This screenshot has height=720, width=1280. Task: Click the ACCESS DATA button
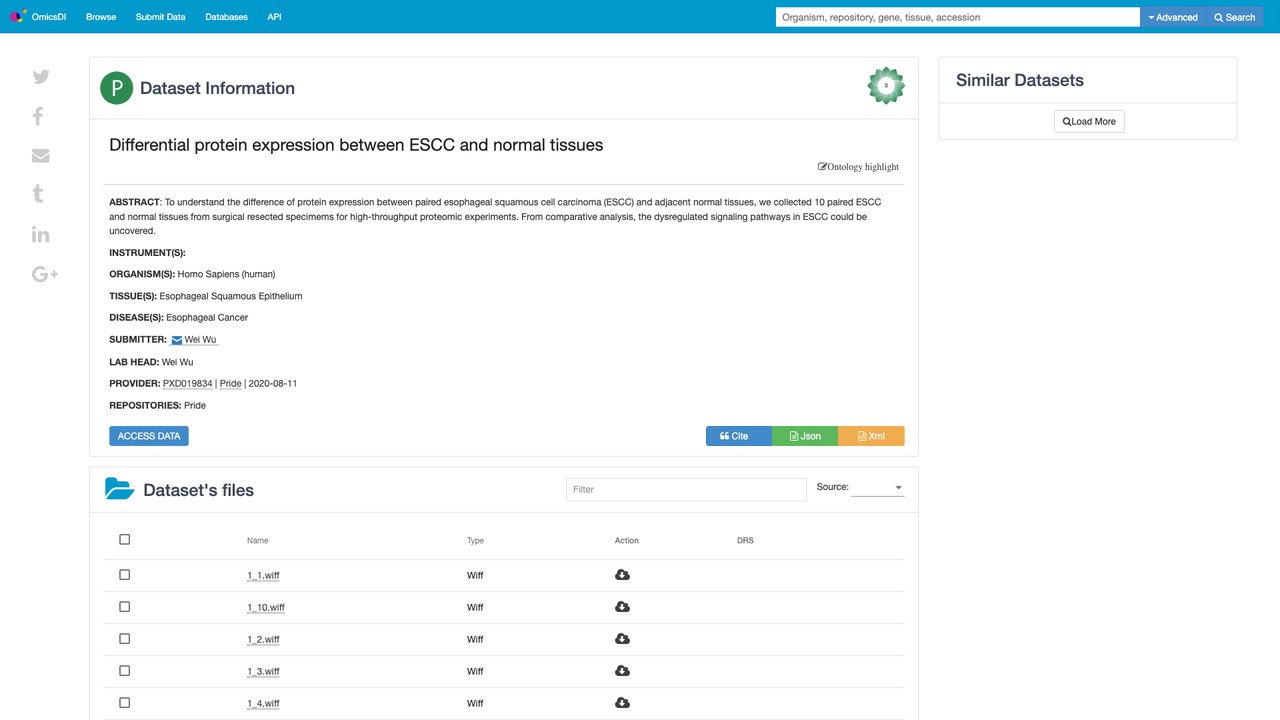[x=149, y=436]
